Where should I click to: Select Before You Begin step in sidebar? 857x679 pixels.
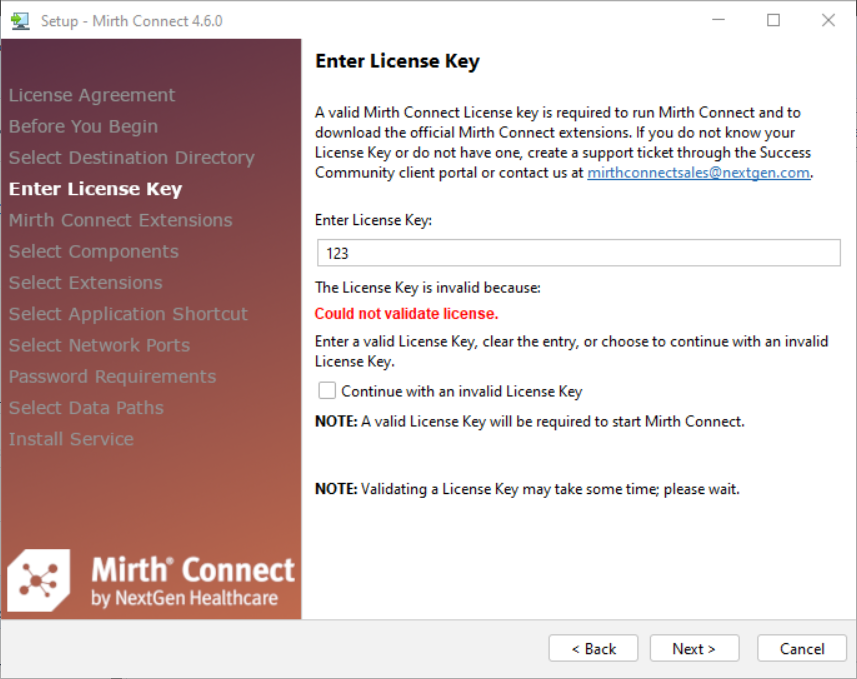(x=83, y=126)
